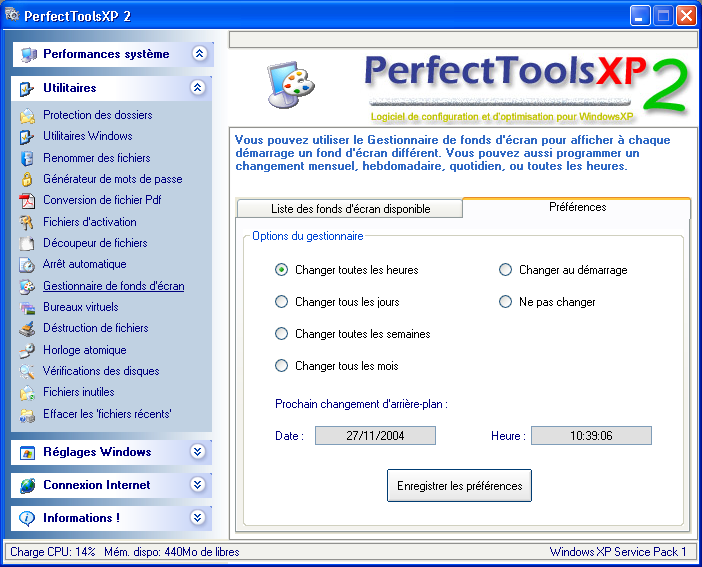Viewport: 702px width, 567px height.
Task: Click the magnifier icon for Vérifications des disques
Action: (27, 371)
